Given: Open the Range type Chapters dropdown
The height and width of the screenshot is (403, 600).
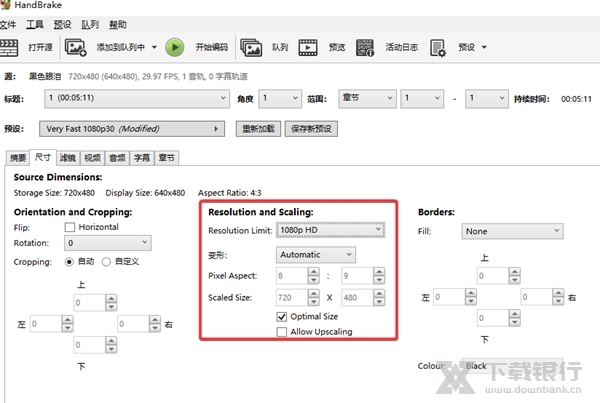Looking at the screenshot, I should click(x=367, y=99).
